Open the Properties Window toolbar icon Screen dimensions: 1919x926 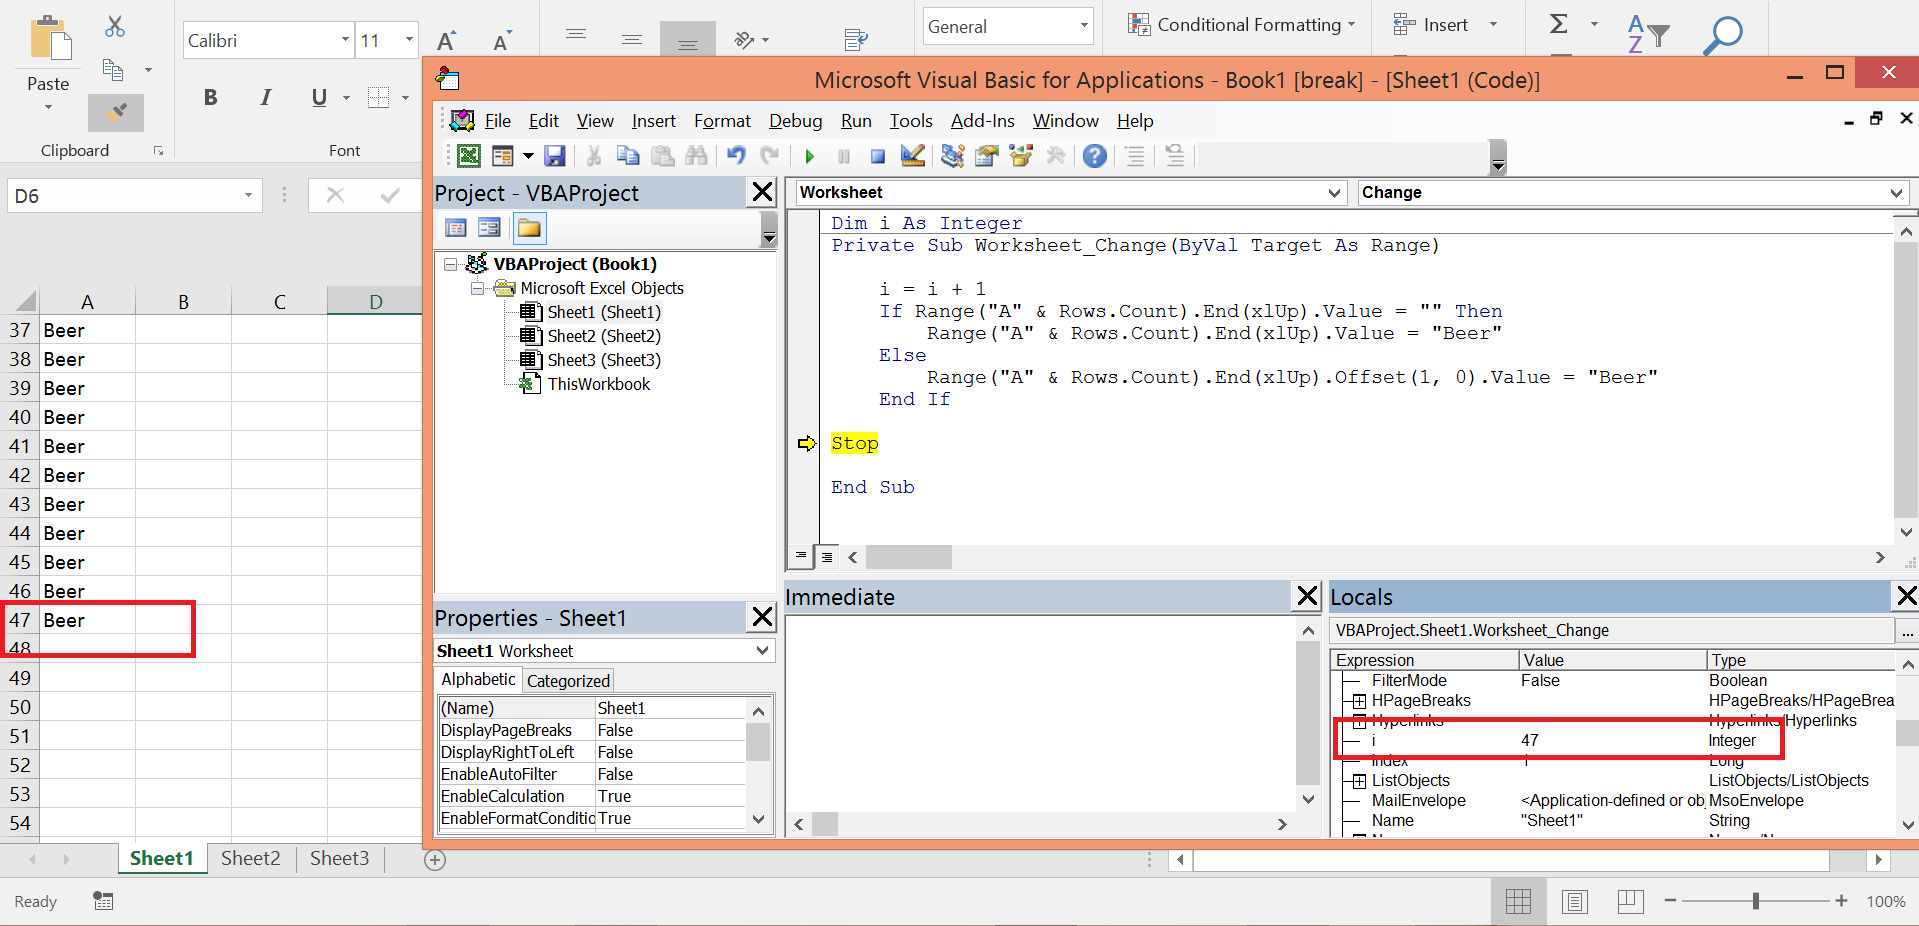pos(987,156)
